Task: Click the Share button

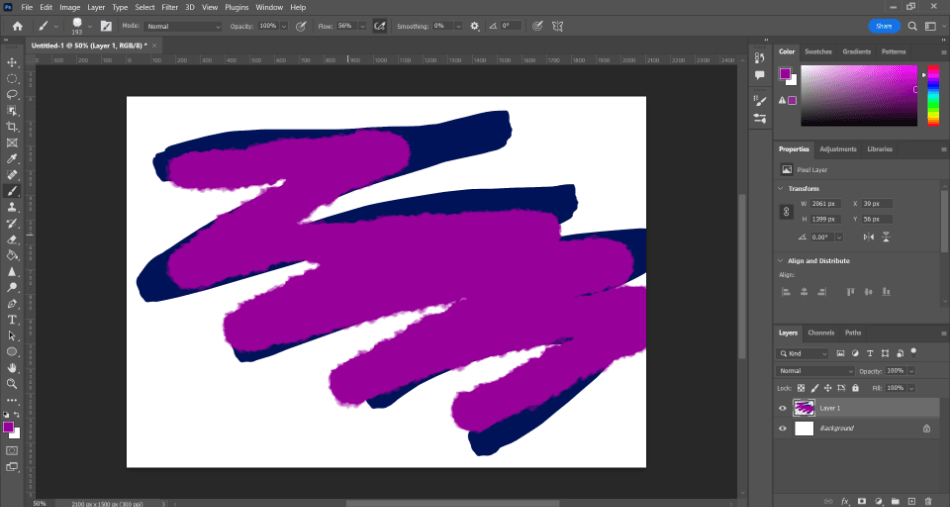Action: 884,26
